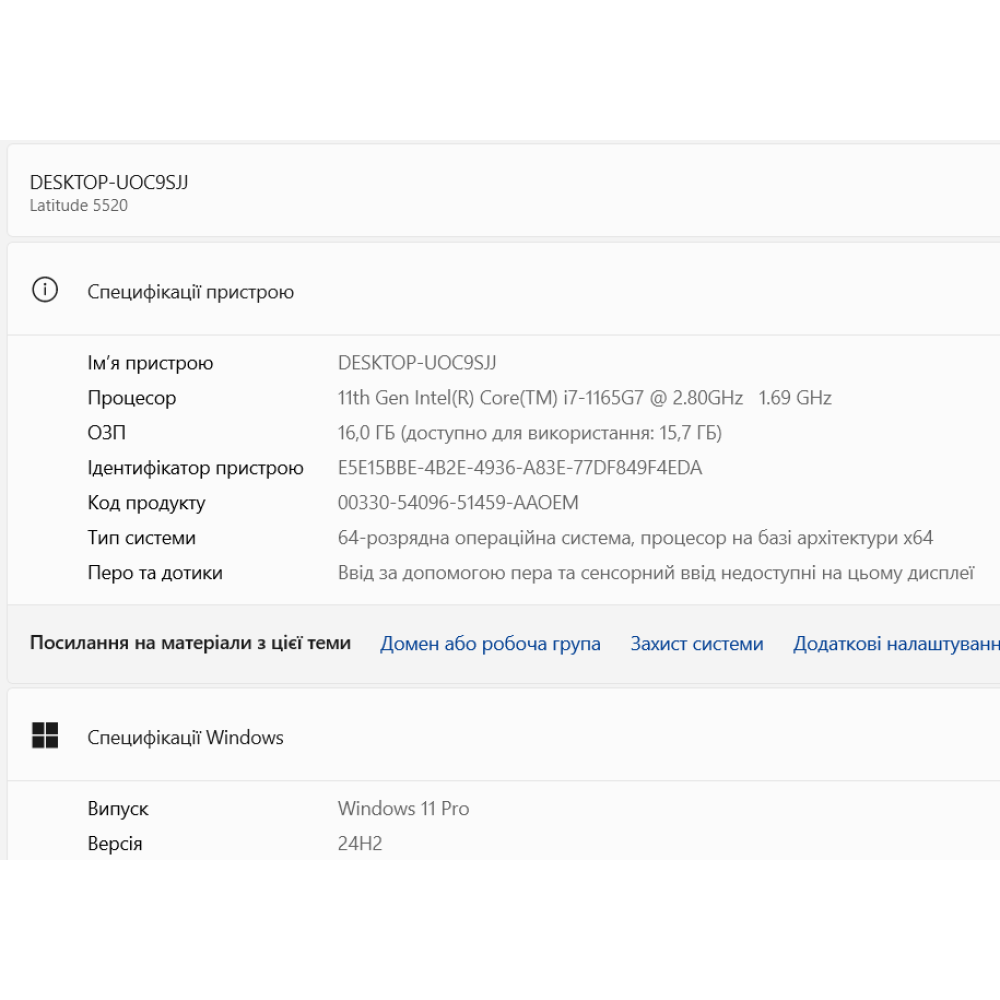
Task: Open the Домен або робоча група link
Action: [x=490, y=644]
